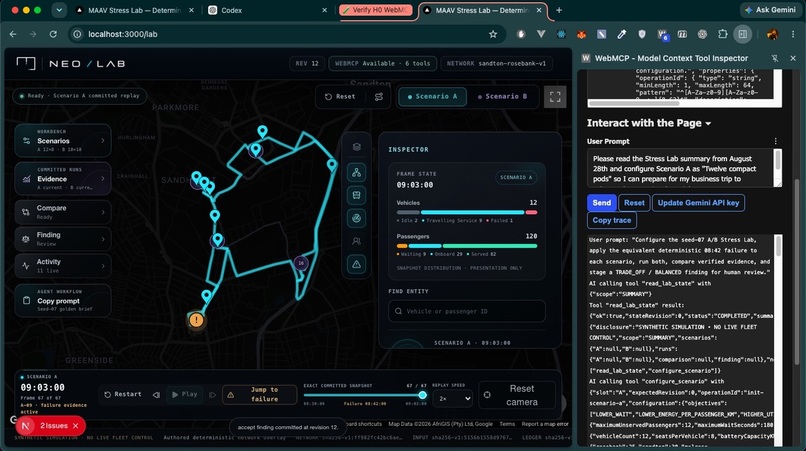Toggle the gauge overlay icon in map toolbar
The height and width of the screenshot is (451, 806).
coord(356,218)
